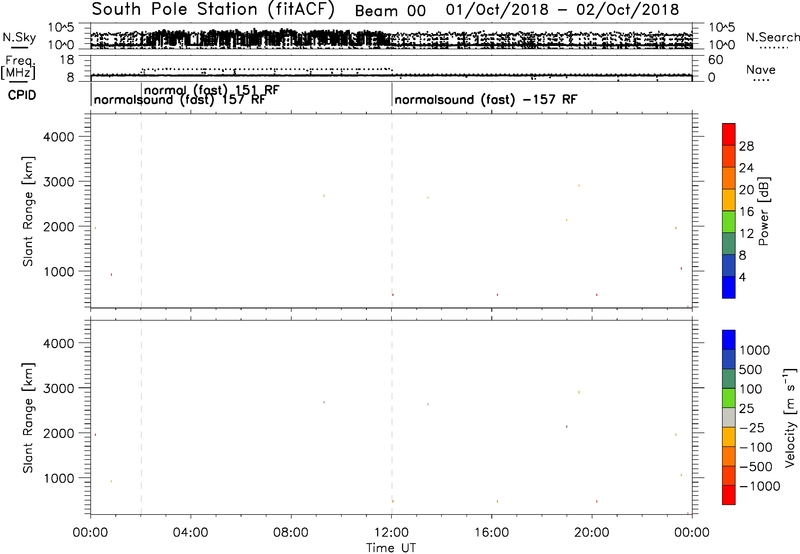Click the '20:00' time tick label

click(x=592, y=533)
